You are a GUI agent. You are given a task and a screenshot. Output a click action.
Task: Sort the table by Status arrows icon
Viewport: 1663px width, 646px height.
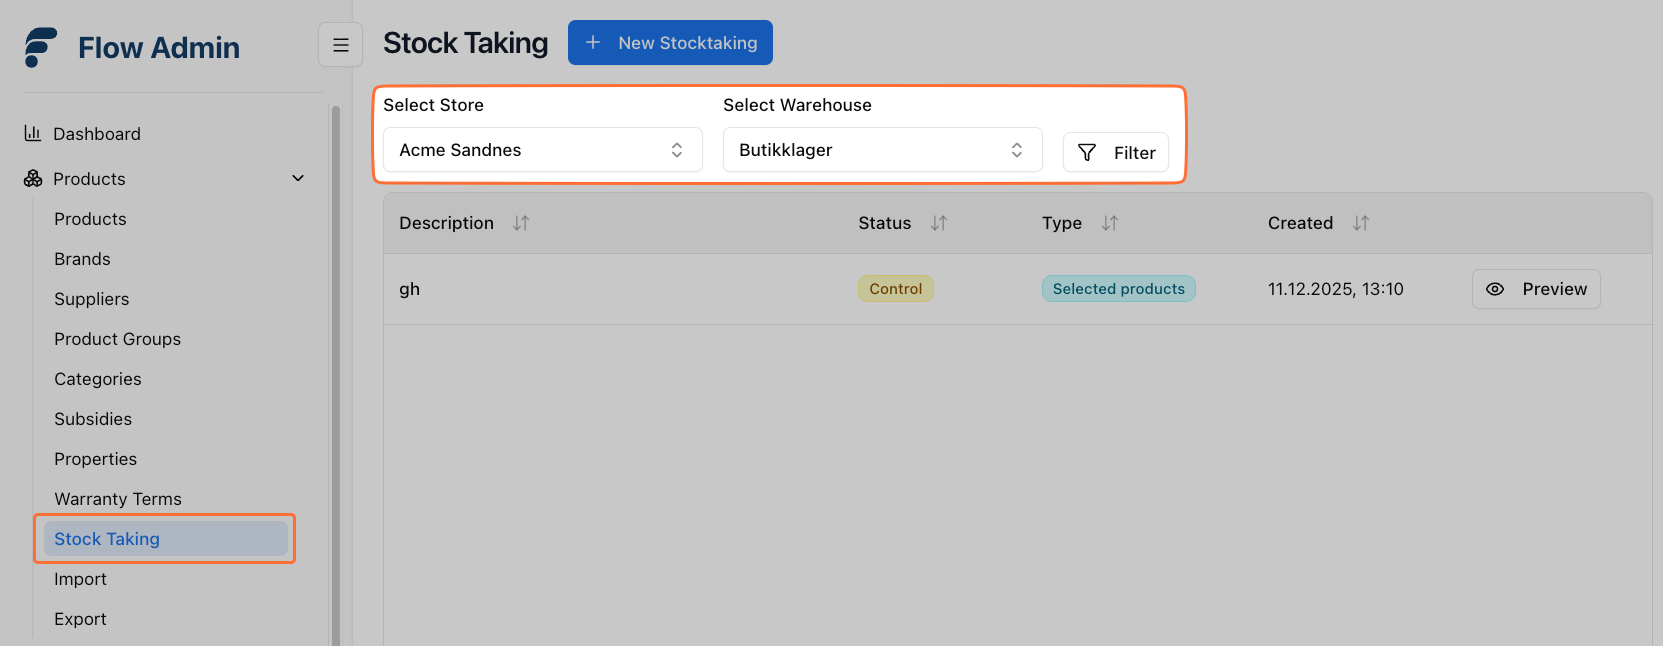click(x=938, y=223)
